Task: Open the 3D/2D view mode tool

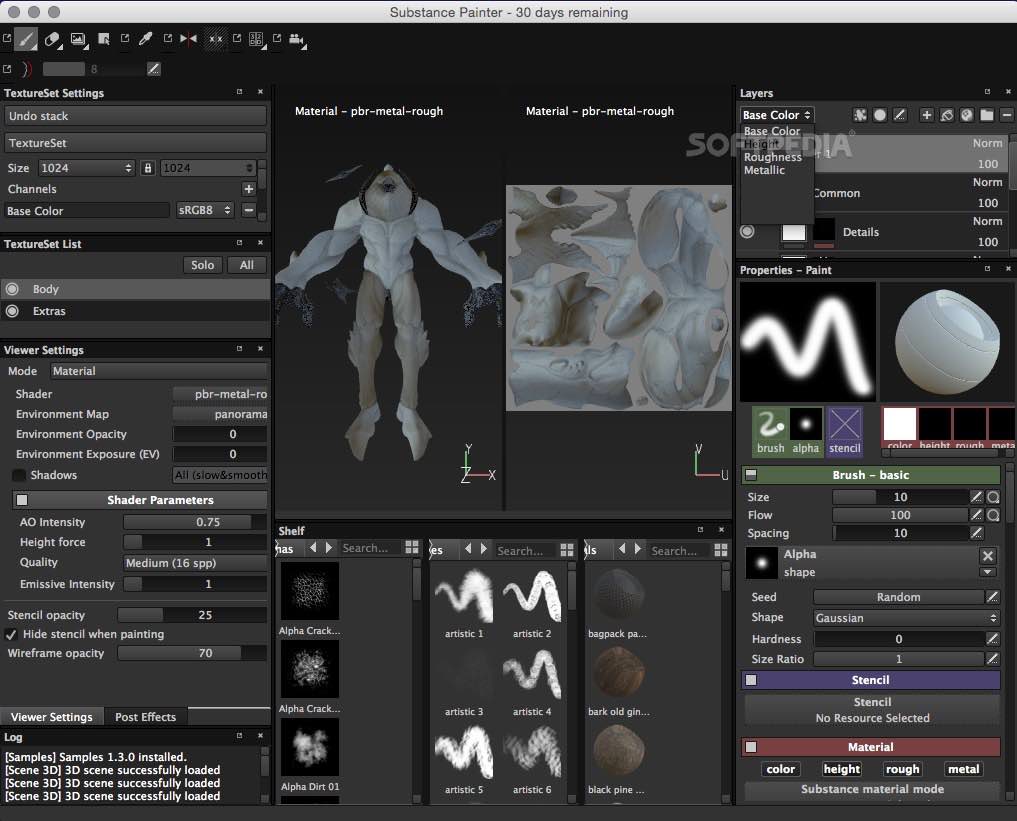Action: click(x=256, y=40)
